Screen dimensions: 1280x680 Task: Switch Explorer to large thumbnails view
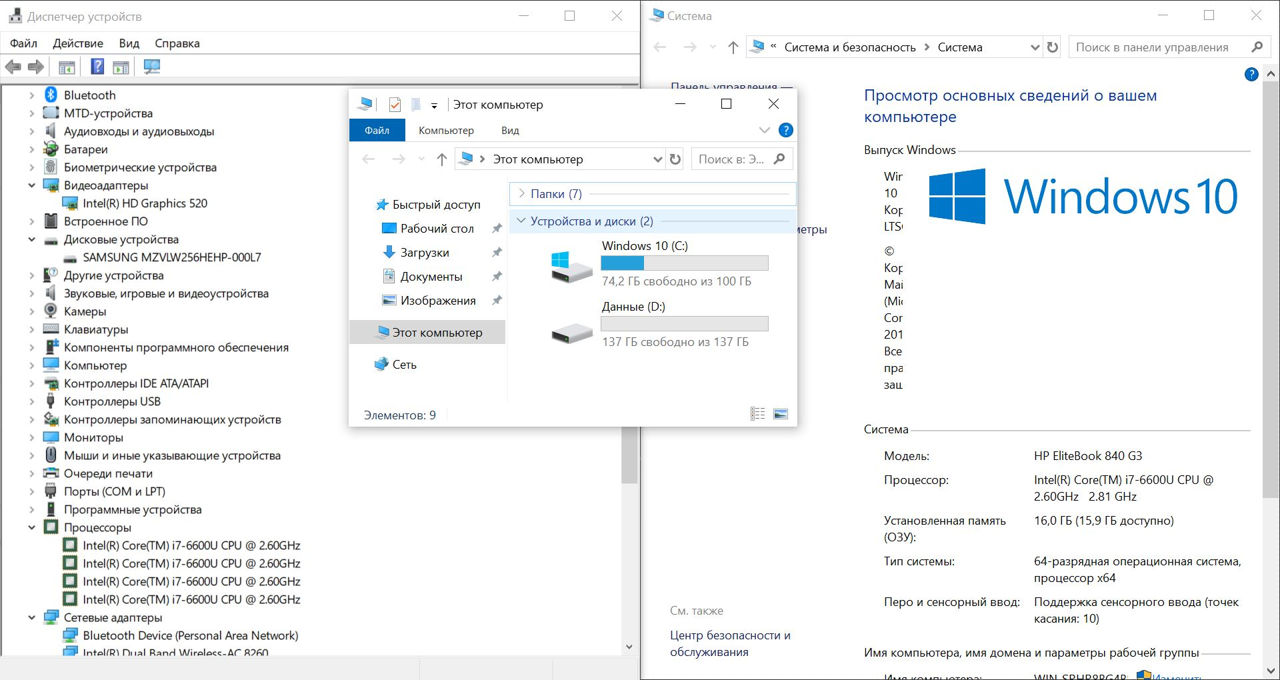(781, 414)
